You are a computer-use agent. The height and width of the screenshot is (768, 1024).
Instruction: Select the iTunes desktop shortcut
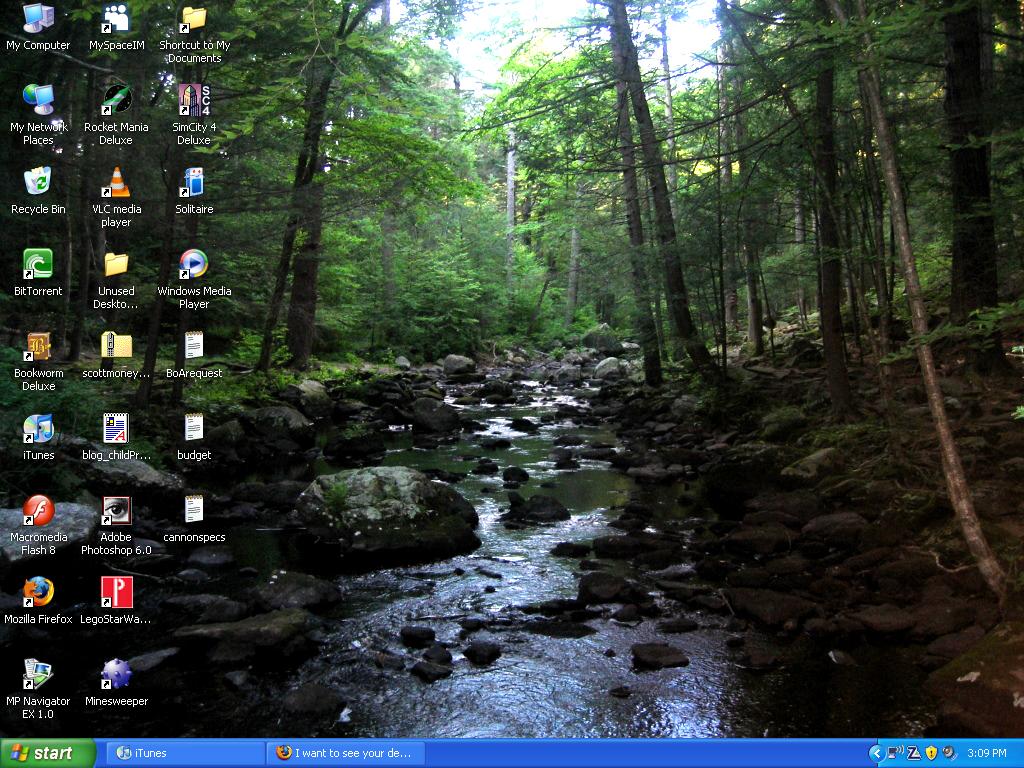tap(38, 429)
